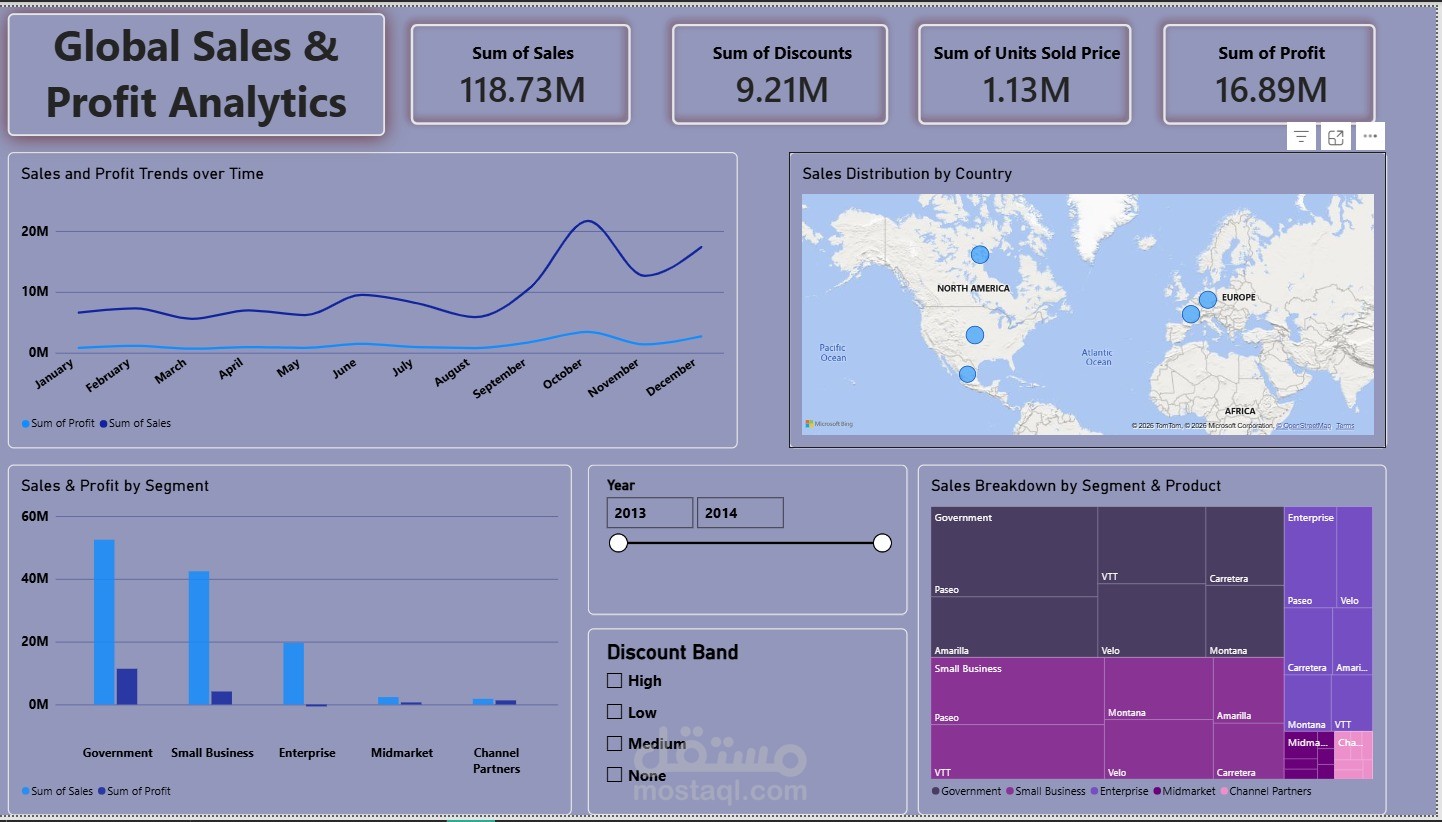Check the Low discount band checkbox

(x=614, y=712)
